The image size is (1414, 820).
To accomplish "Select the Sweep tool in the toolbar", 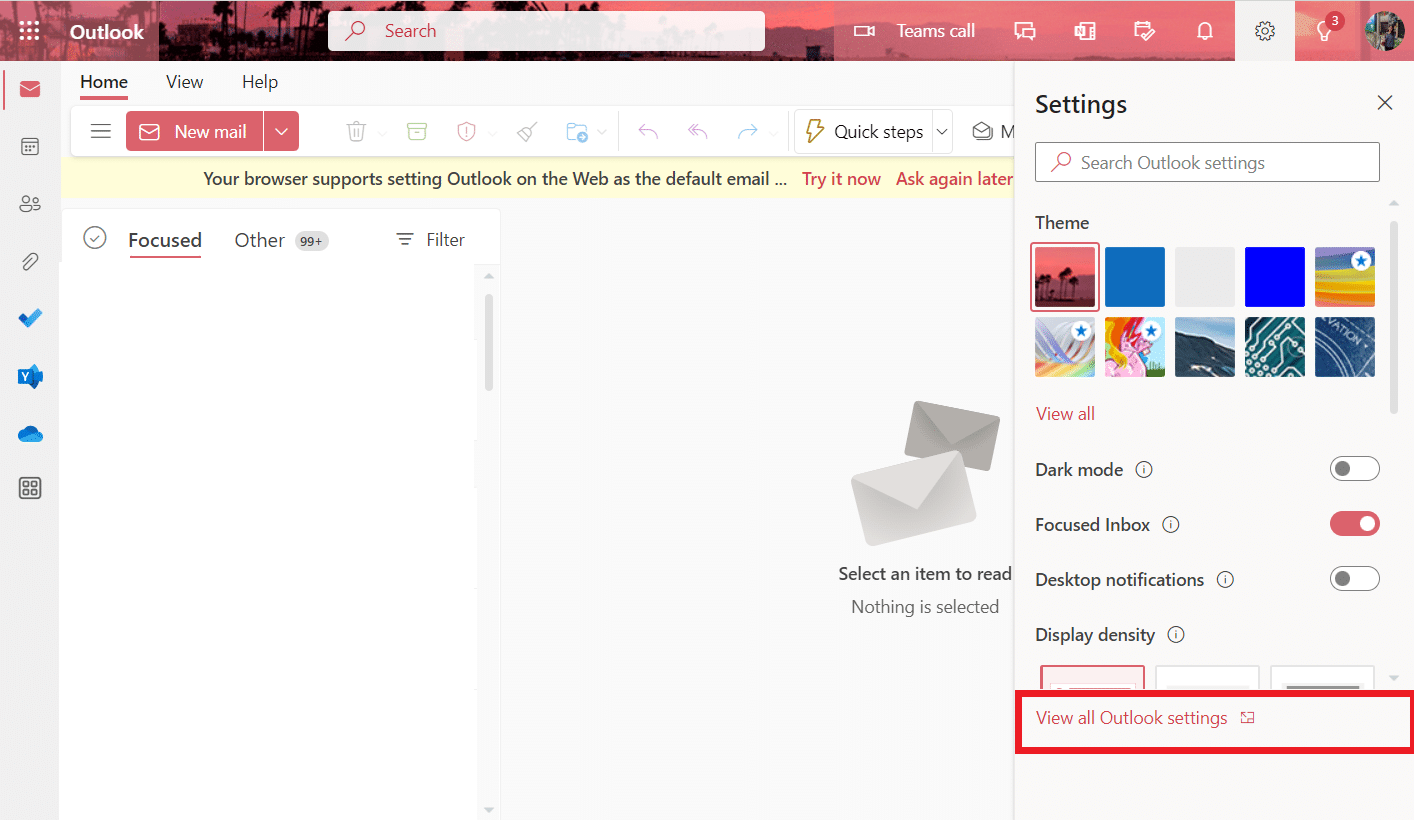I will [526, 131].
